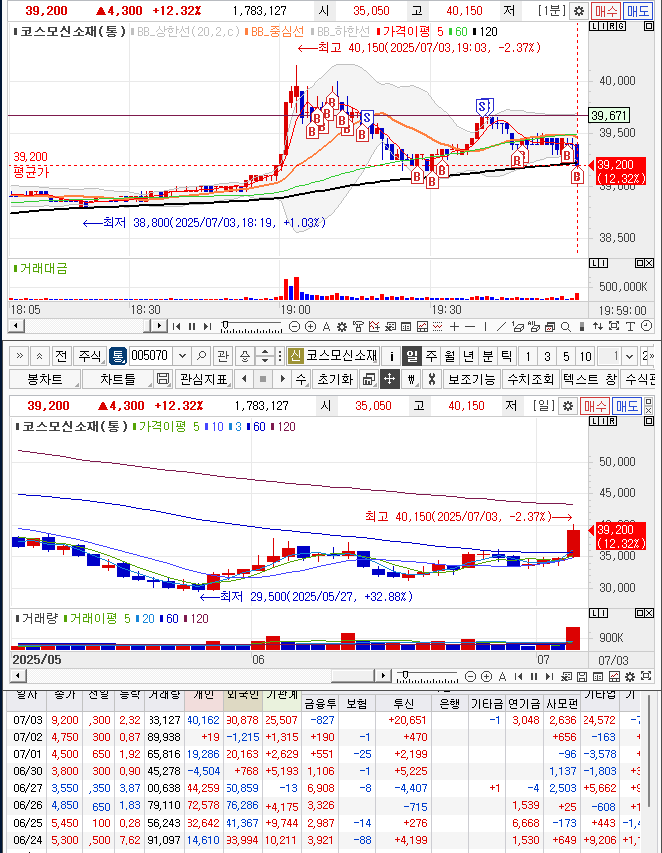Open gear settings in top chart bottom toolbar
The height and width of the screenshot is (853, 662).
[342, 326]
